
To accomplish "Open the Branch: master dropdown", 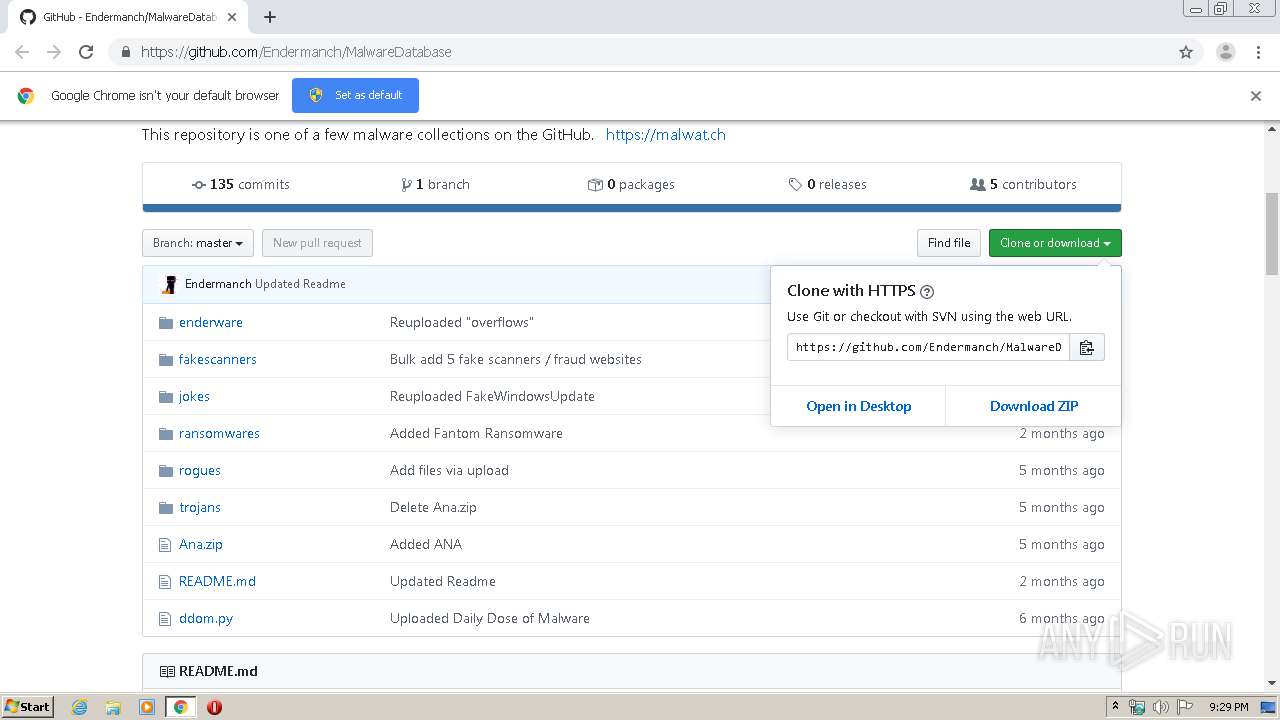I will click(x=198, y=243).
